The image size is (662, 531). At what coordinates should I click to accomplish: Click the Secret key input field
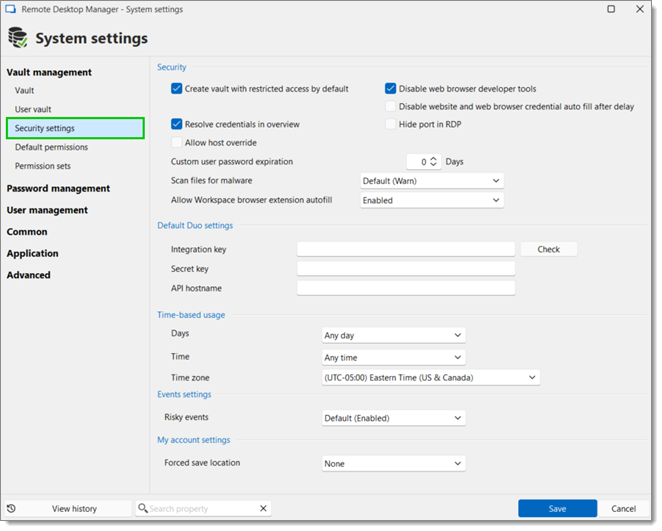point(406,268)
